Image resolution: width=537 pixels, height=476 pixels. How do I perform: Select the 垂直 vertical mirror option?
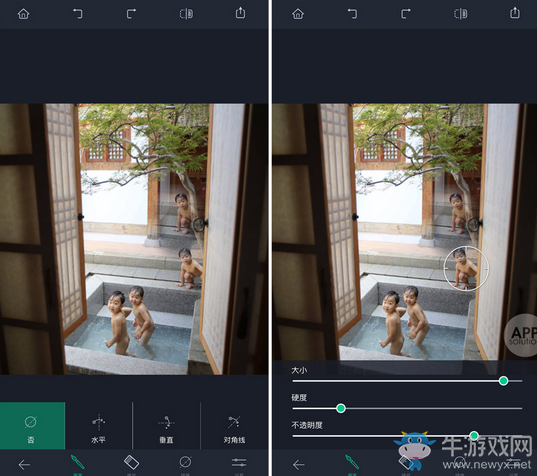(166, 426)
